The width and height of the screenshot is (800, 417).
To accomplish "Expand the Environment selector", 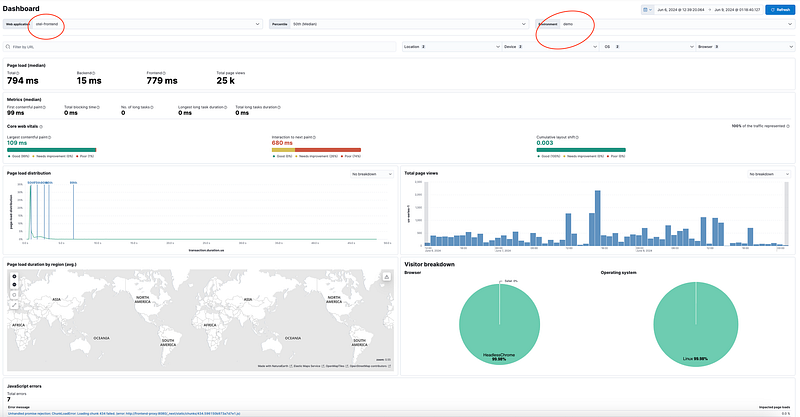I will 665,24.
